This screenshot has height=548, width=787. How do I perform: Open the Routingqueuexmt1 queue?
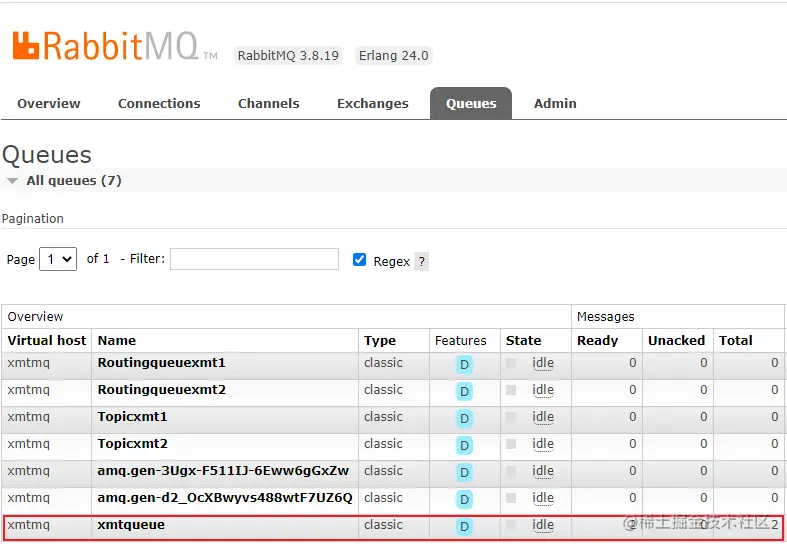coord(162,363)
